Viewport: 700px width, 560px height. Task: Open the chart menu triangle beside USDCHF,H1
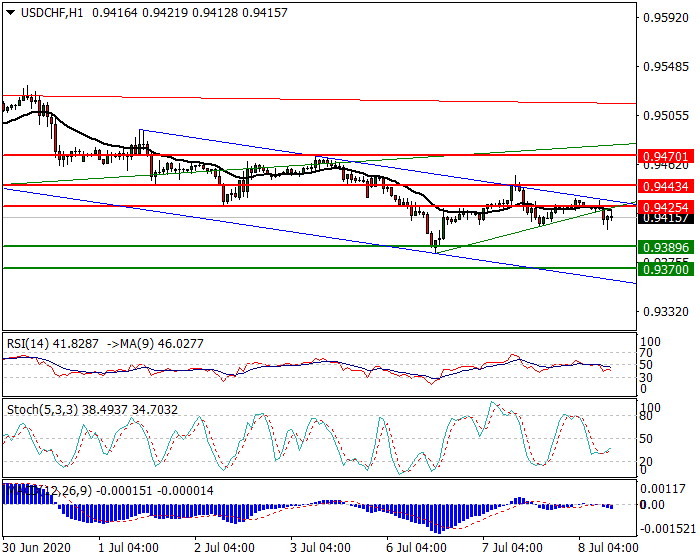pos(10,13)
